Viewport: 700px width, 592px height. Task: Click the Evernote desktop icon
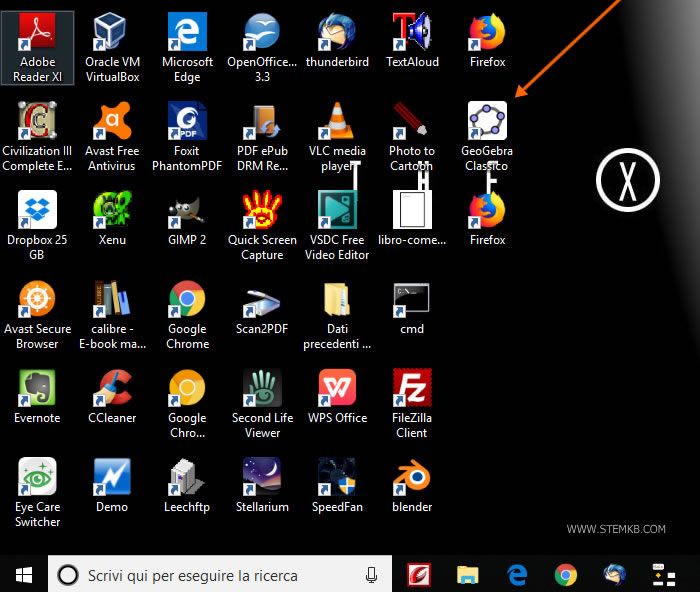click(x=37, y=396)
